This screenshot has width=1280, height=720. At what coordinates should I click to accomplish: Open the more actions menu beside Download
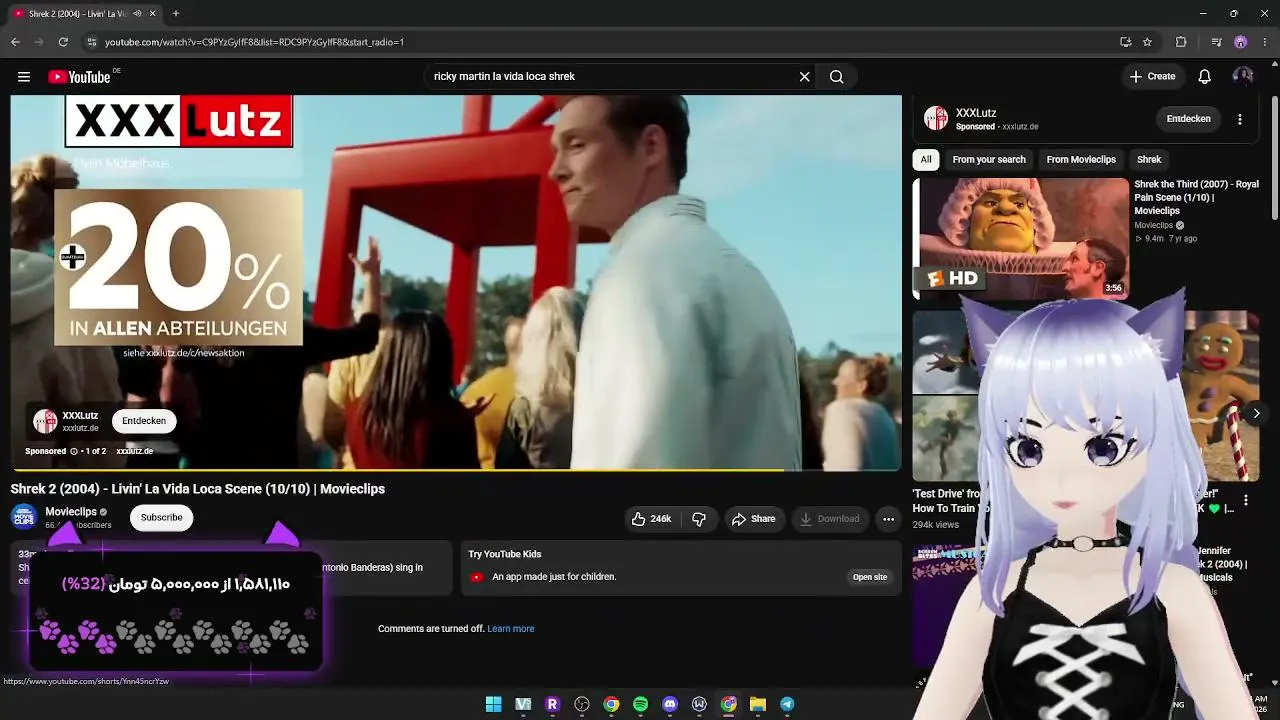tap(888, 519)
